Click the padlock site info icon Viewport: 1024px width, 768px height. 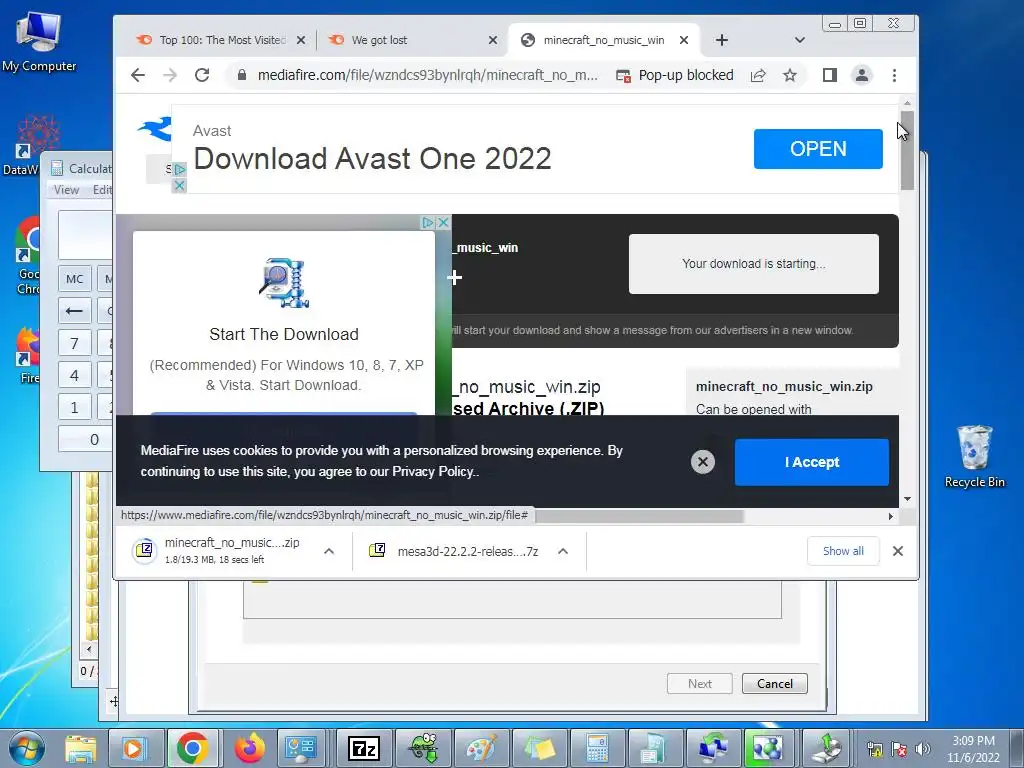point(242,75)
